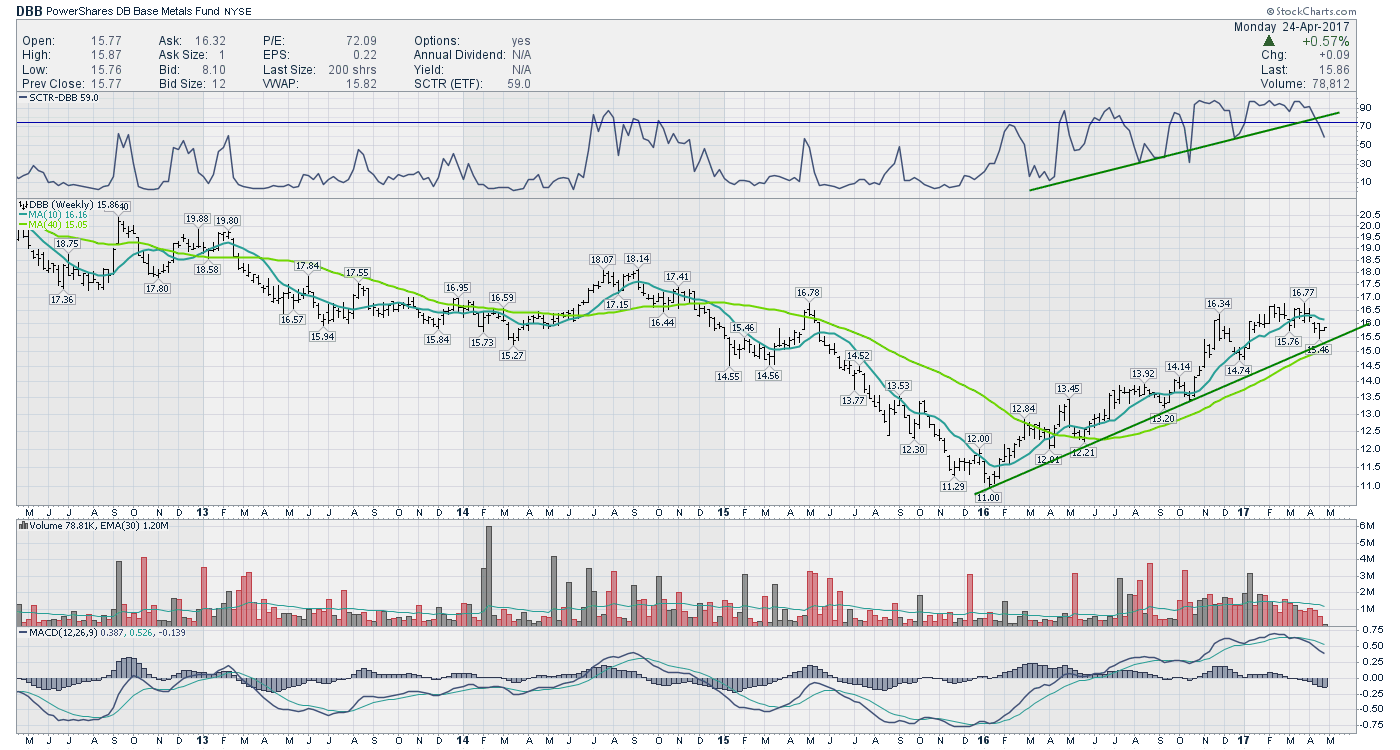
Task: Click the SCTR-DBB legend line marker
Action: [x=22, y=97]
